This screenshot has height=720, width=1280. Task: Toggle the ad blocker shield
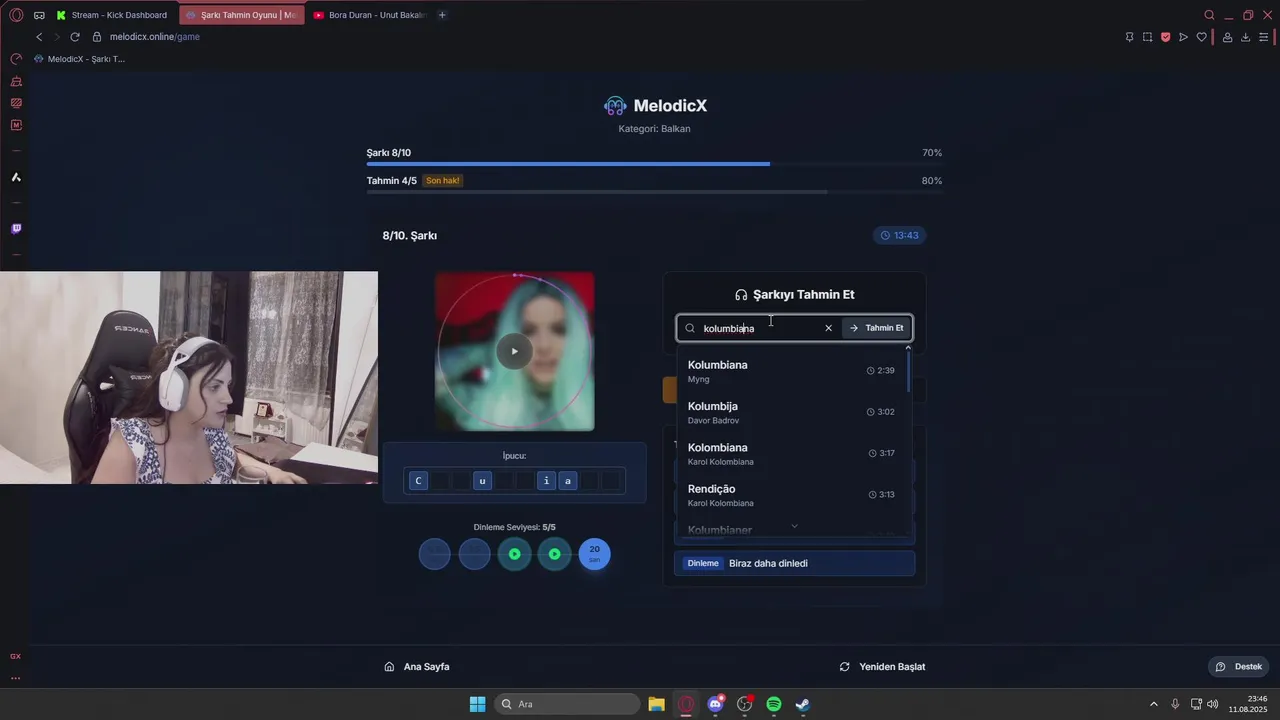[1165, 37]
